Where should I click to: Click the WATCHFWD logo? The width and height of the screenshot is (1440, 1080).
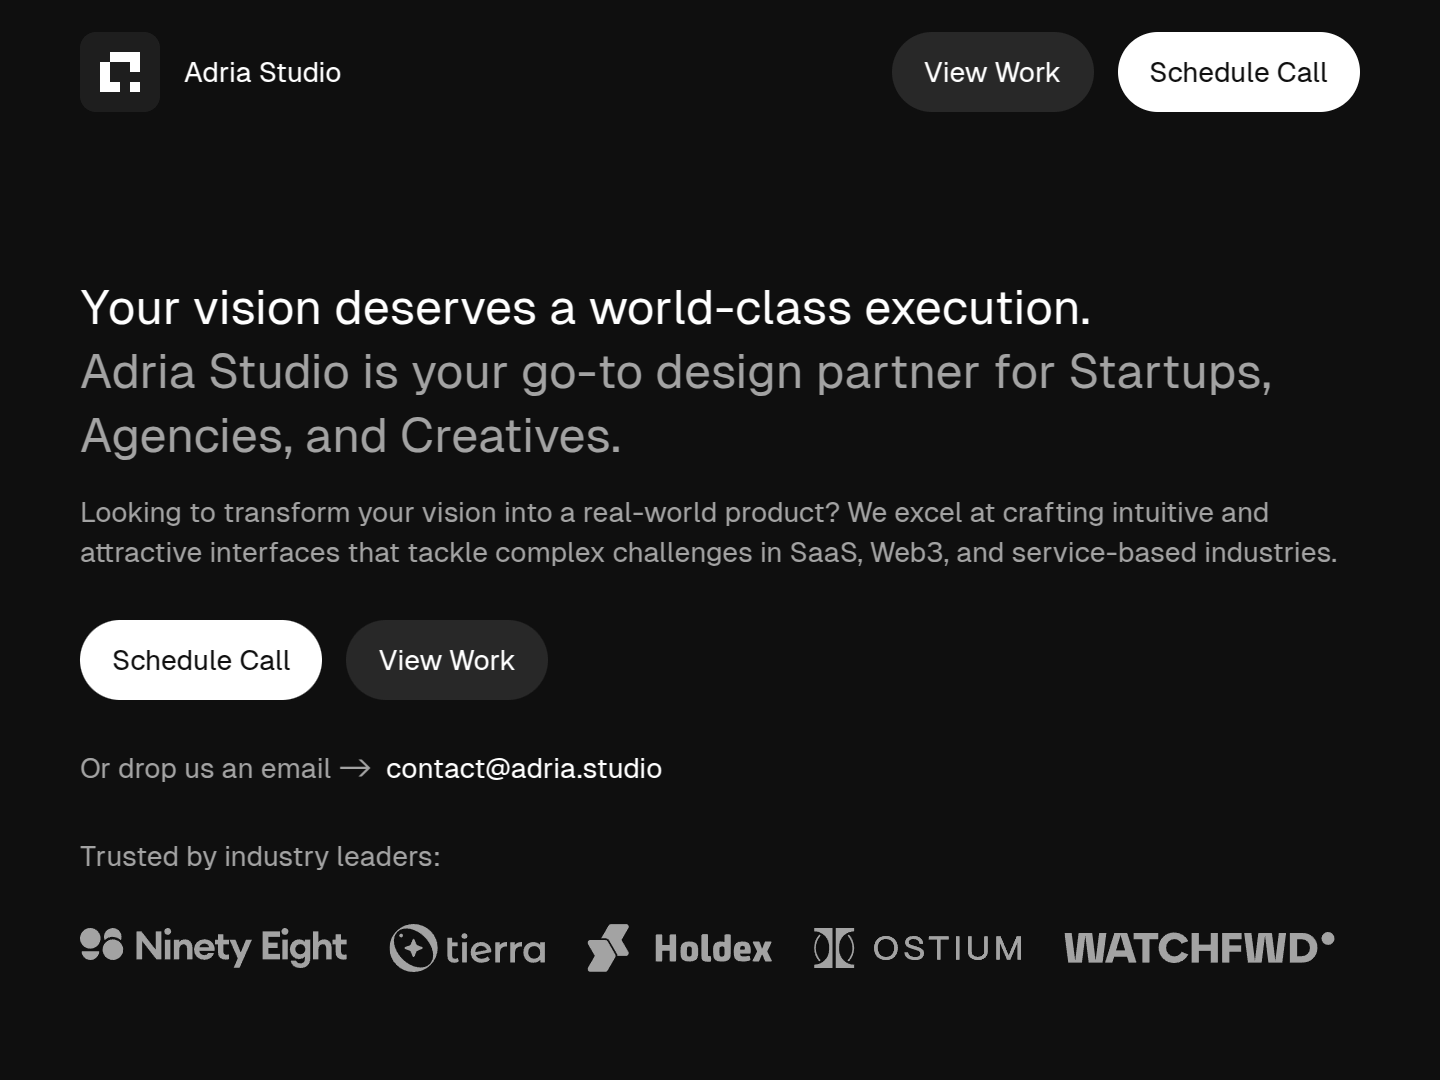(x=1199, y=947)
